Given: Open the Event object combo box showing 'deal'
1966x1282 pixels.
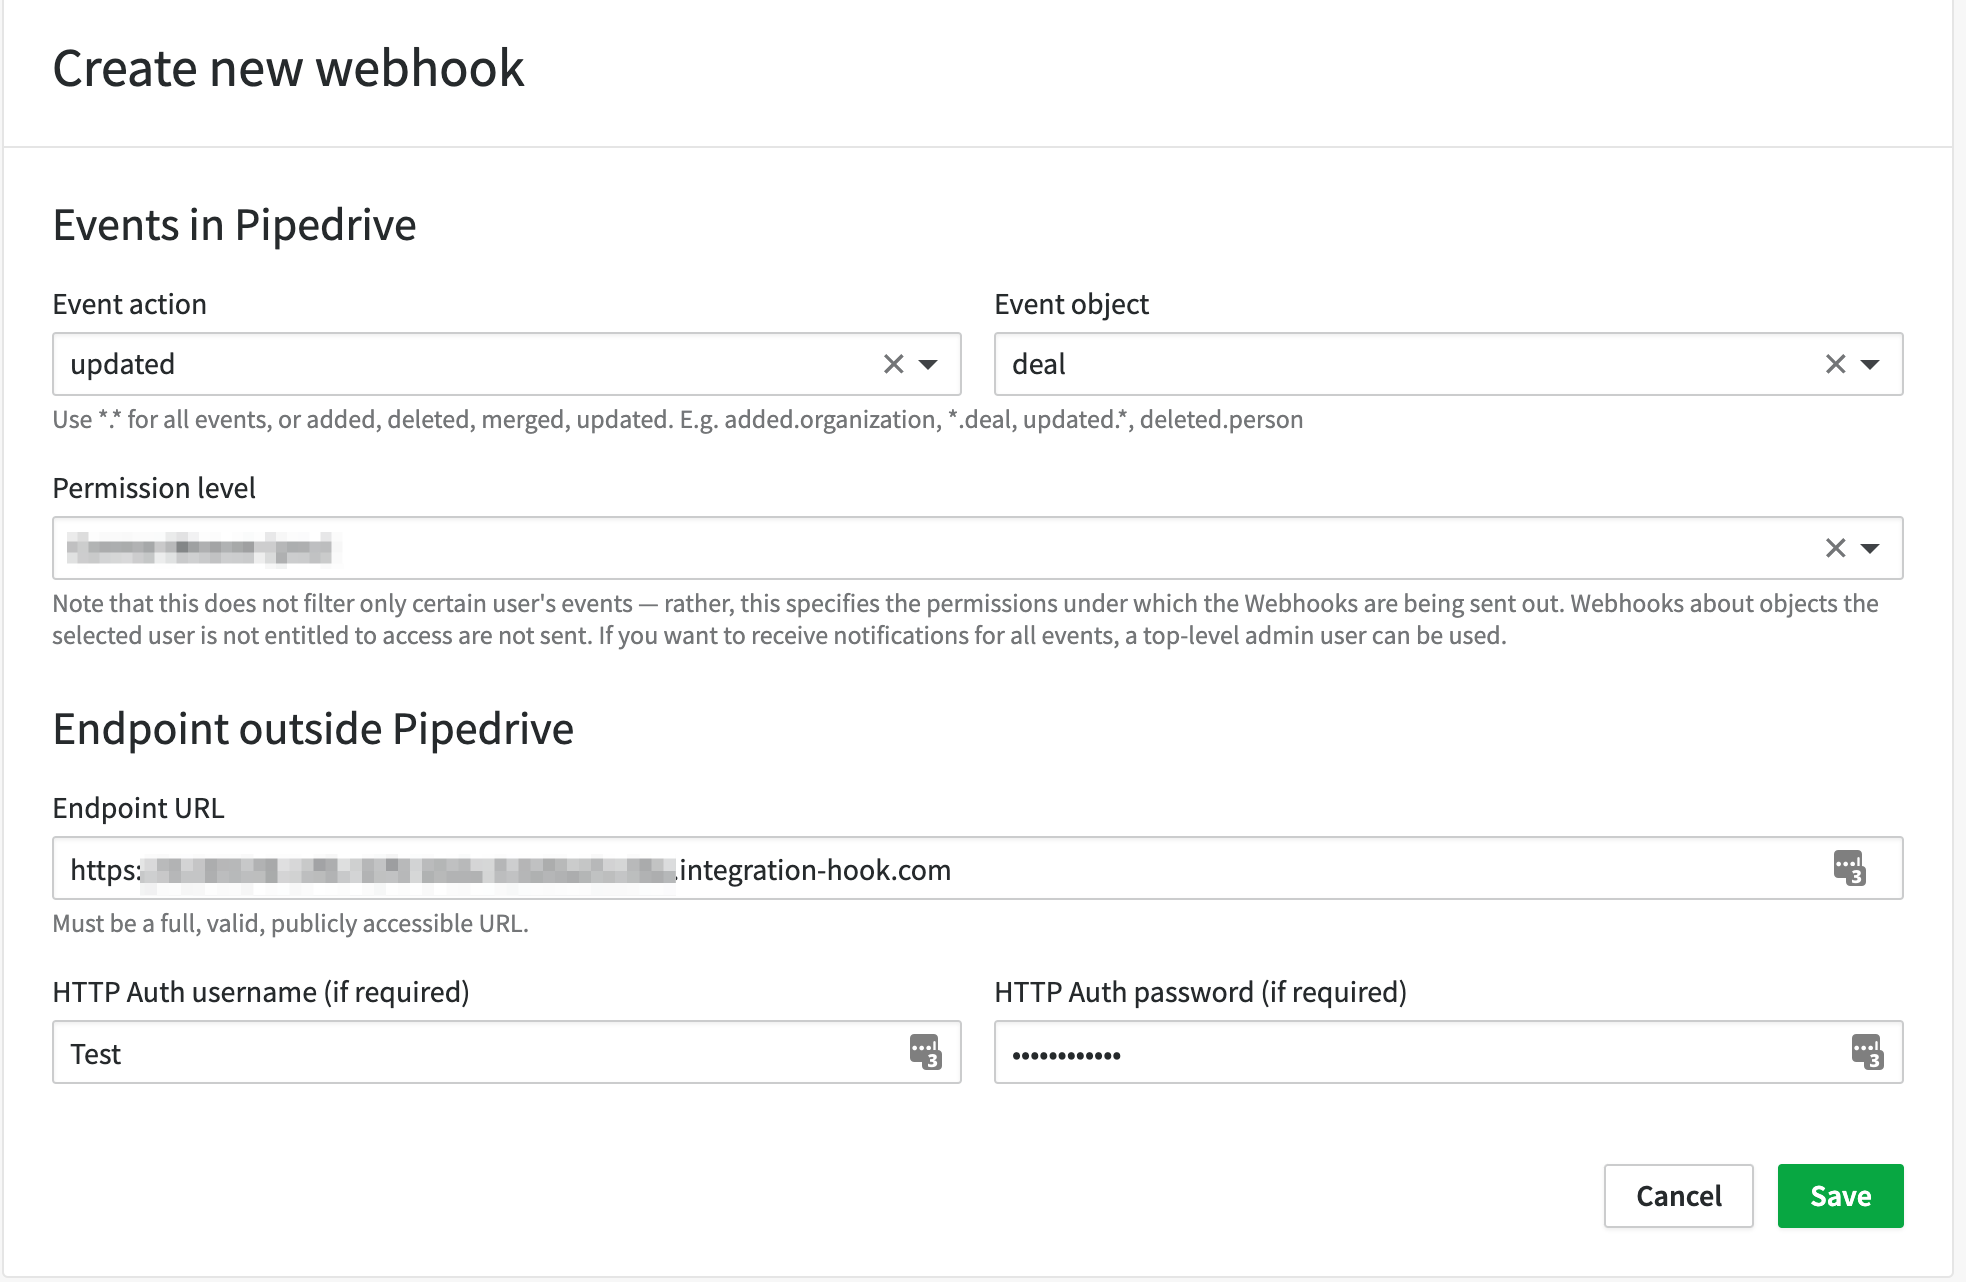Looking at the screenshot, I should (x=1448, y=364).
